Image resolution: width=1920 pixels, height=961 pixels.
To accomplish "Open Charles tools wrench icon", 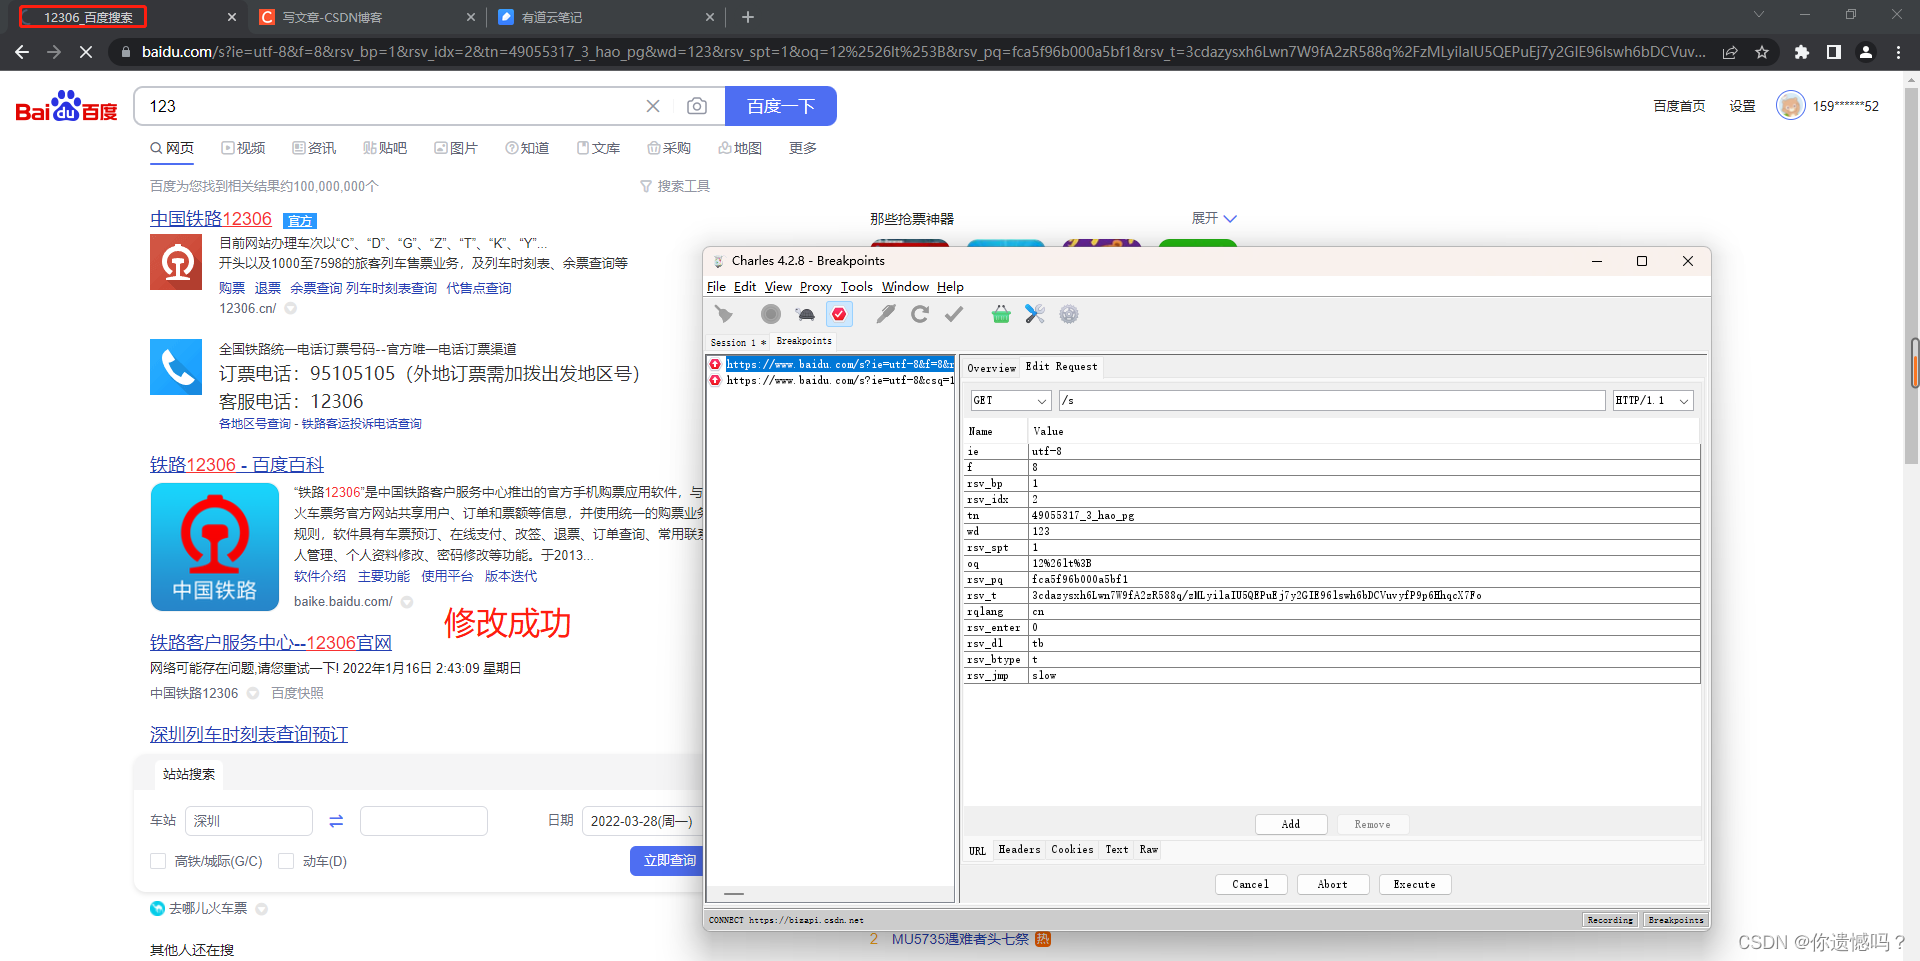I will tap(1035, 314).
